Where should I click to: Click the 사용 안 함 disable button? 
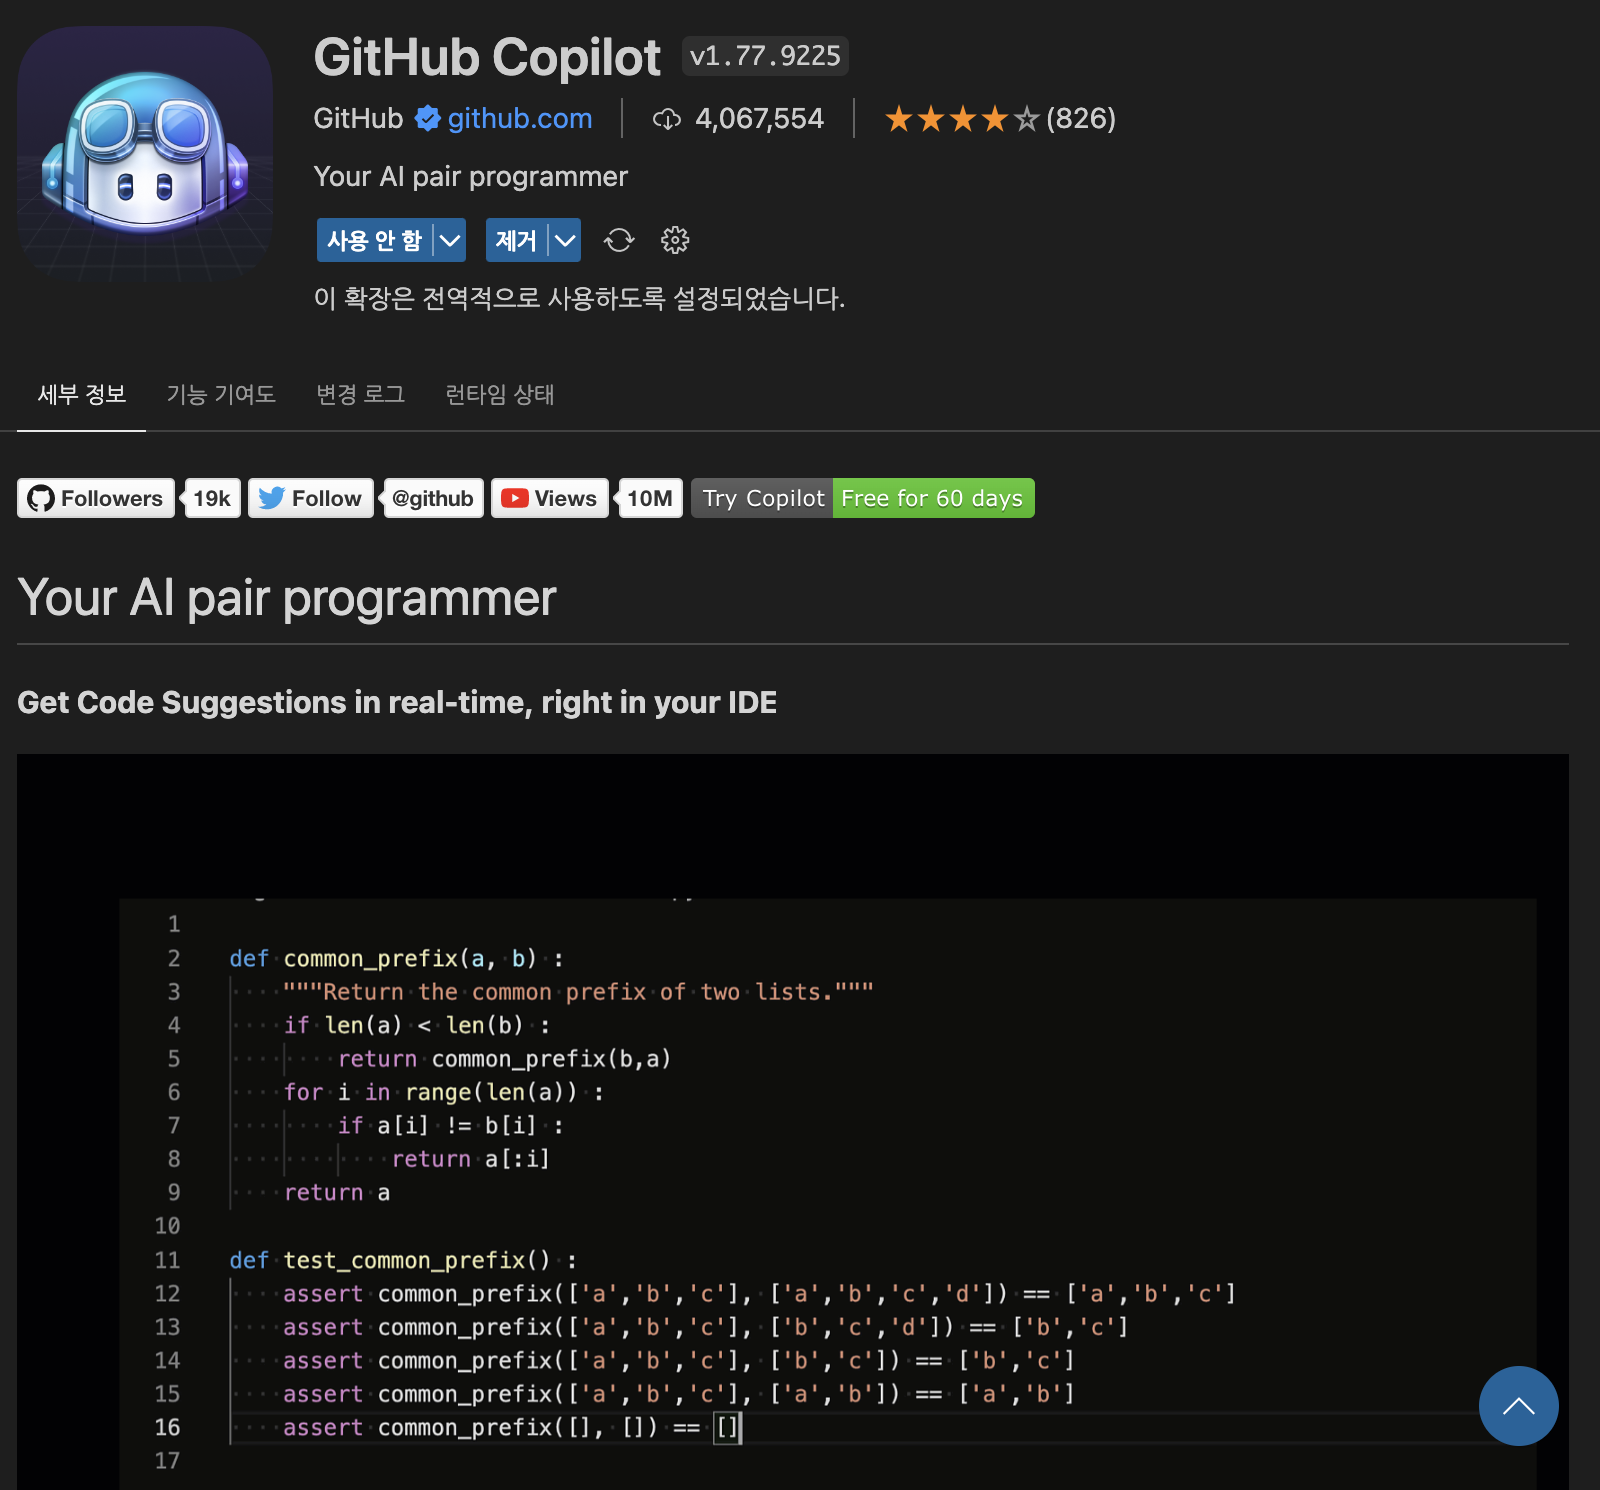click(x=375, y=240)
